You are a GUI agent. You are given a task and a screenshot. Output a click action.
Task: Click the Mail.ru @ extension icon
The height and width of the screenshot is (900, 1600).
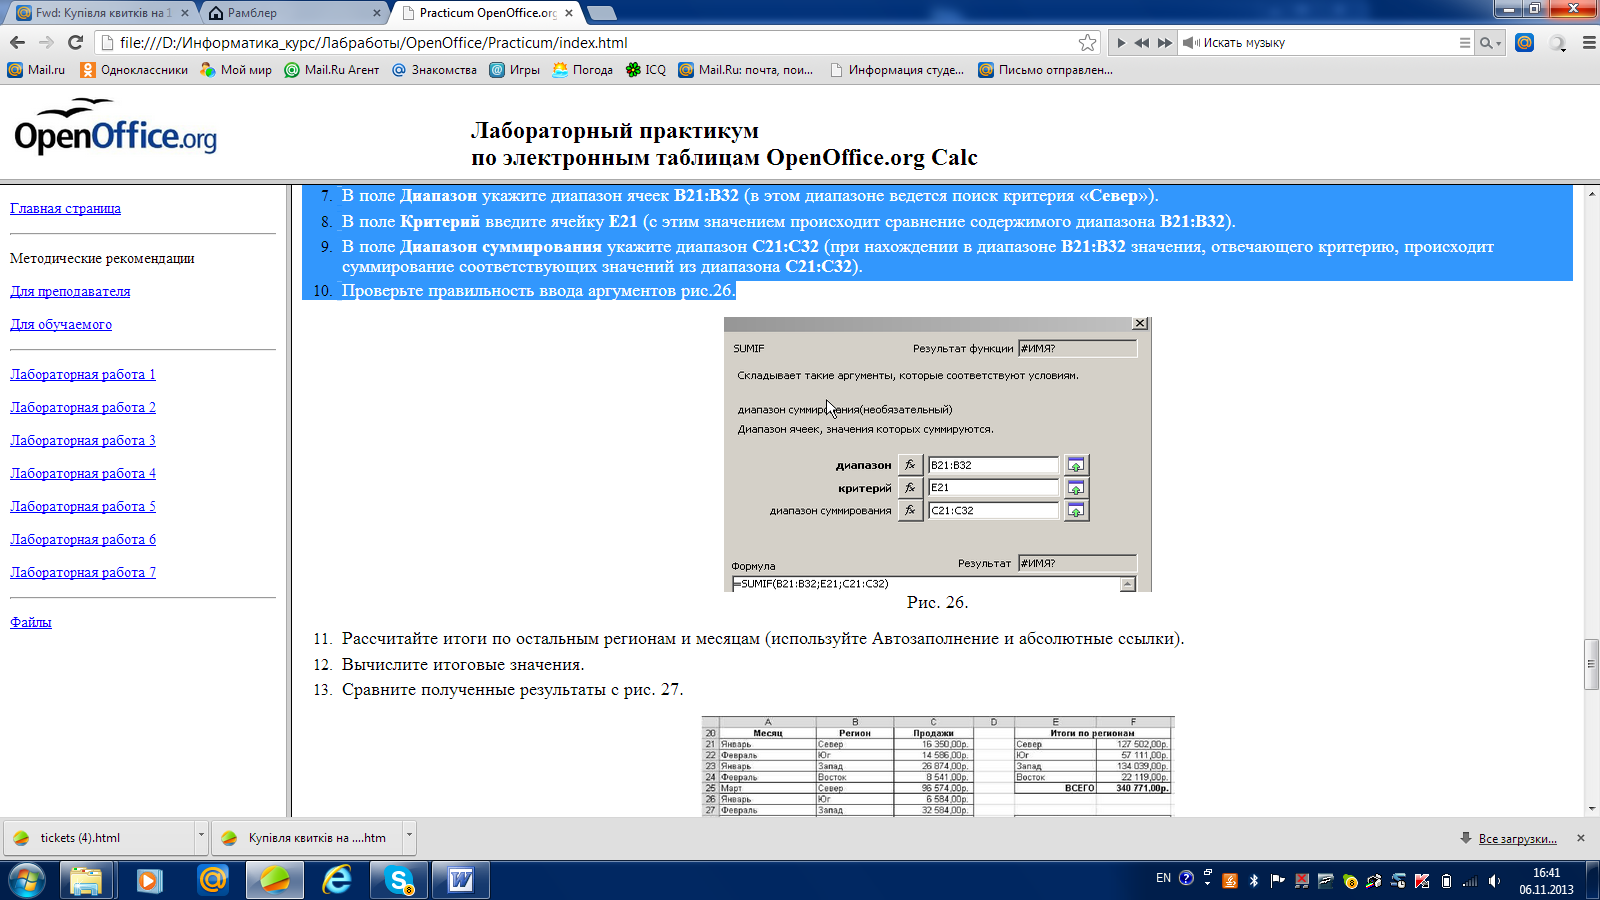1524,42
